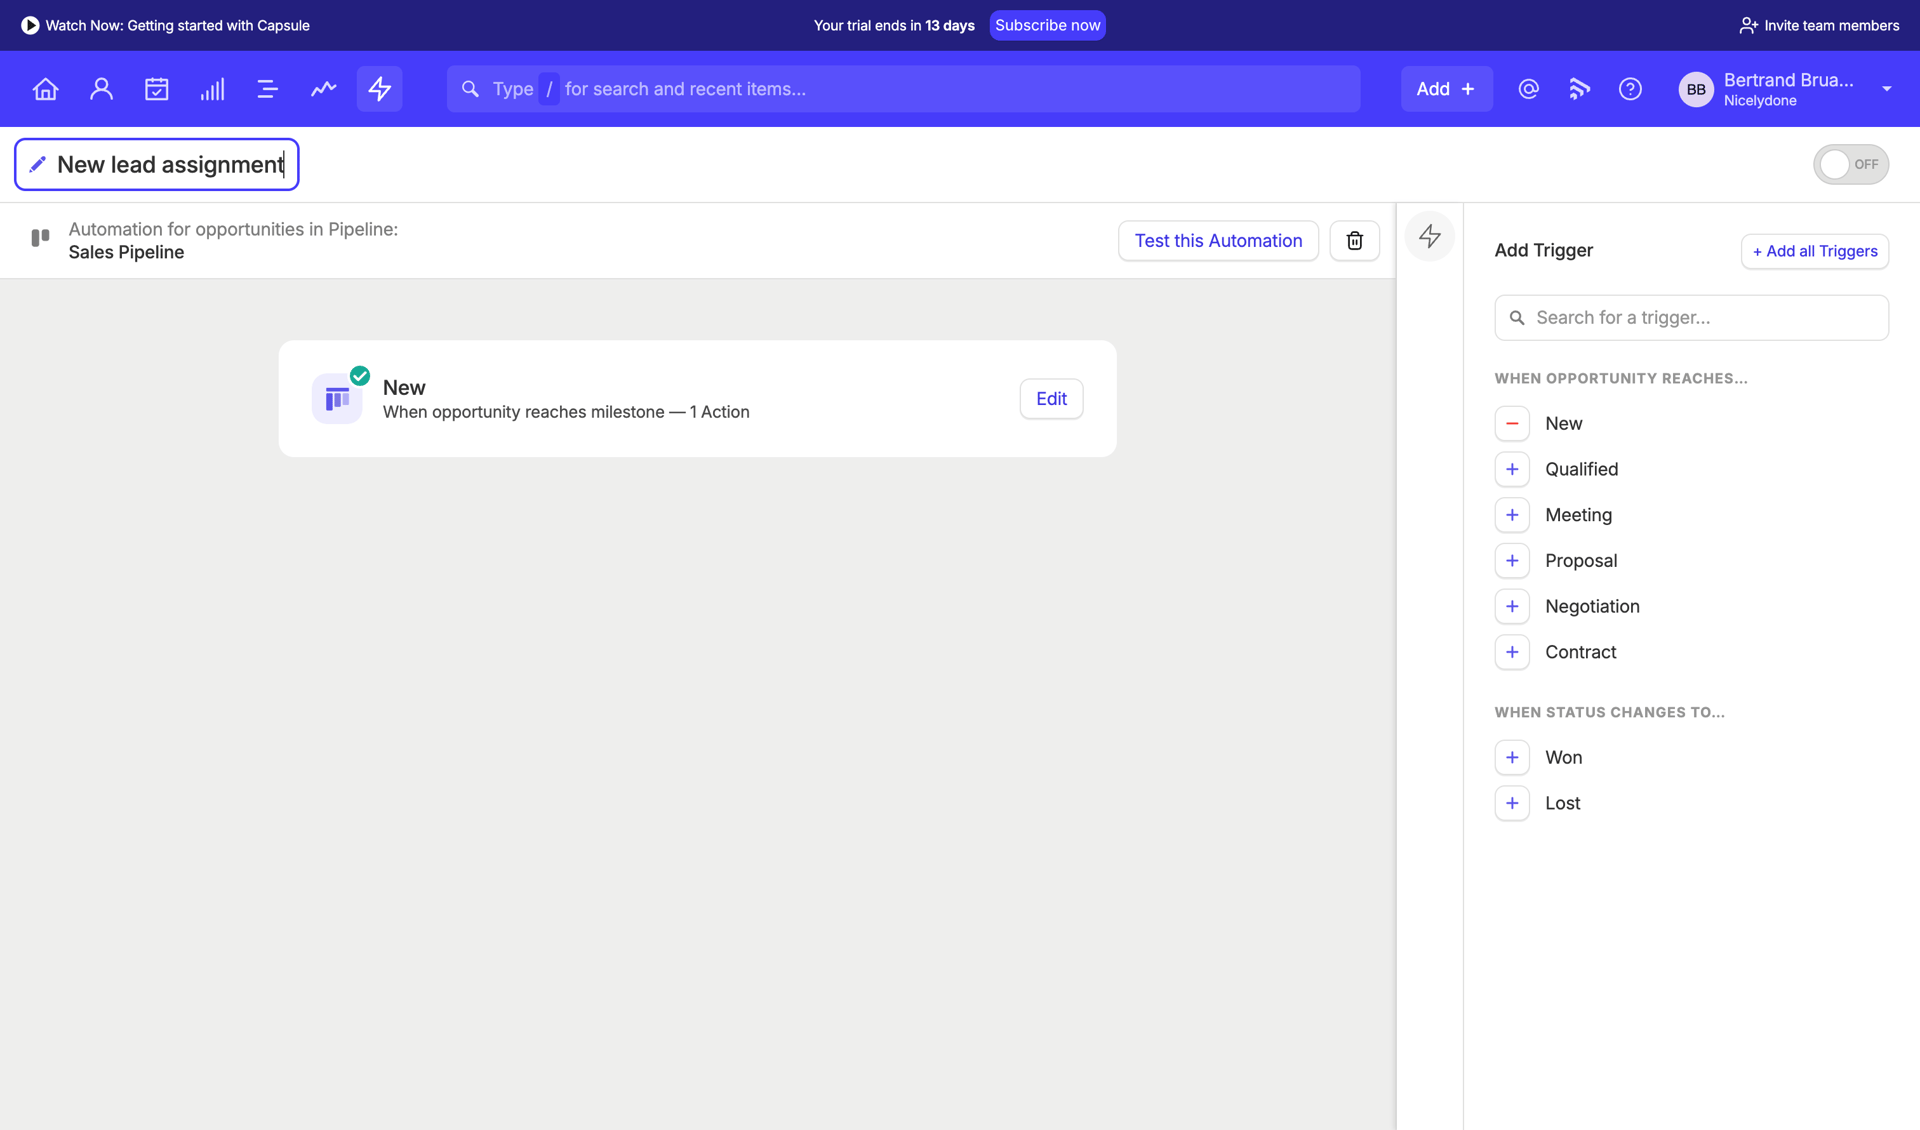The image size is (1920, 1130).
Task: Click Test this Automation
Action: click(1218, 240)
